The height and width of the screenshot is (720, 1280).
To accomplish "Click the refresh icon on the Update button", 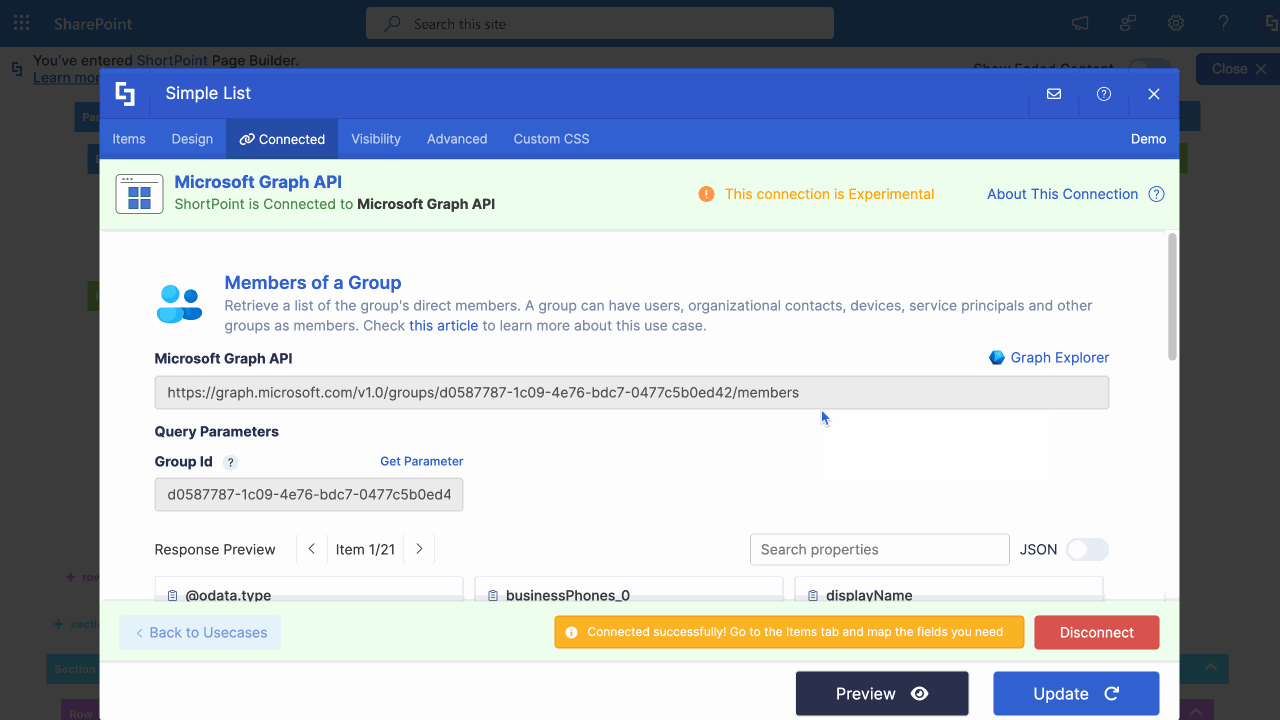I will click(1111, 694).
